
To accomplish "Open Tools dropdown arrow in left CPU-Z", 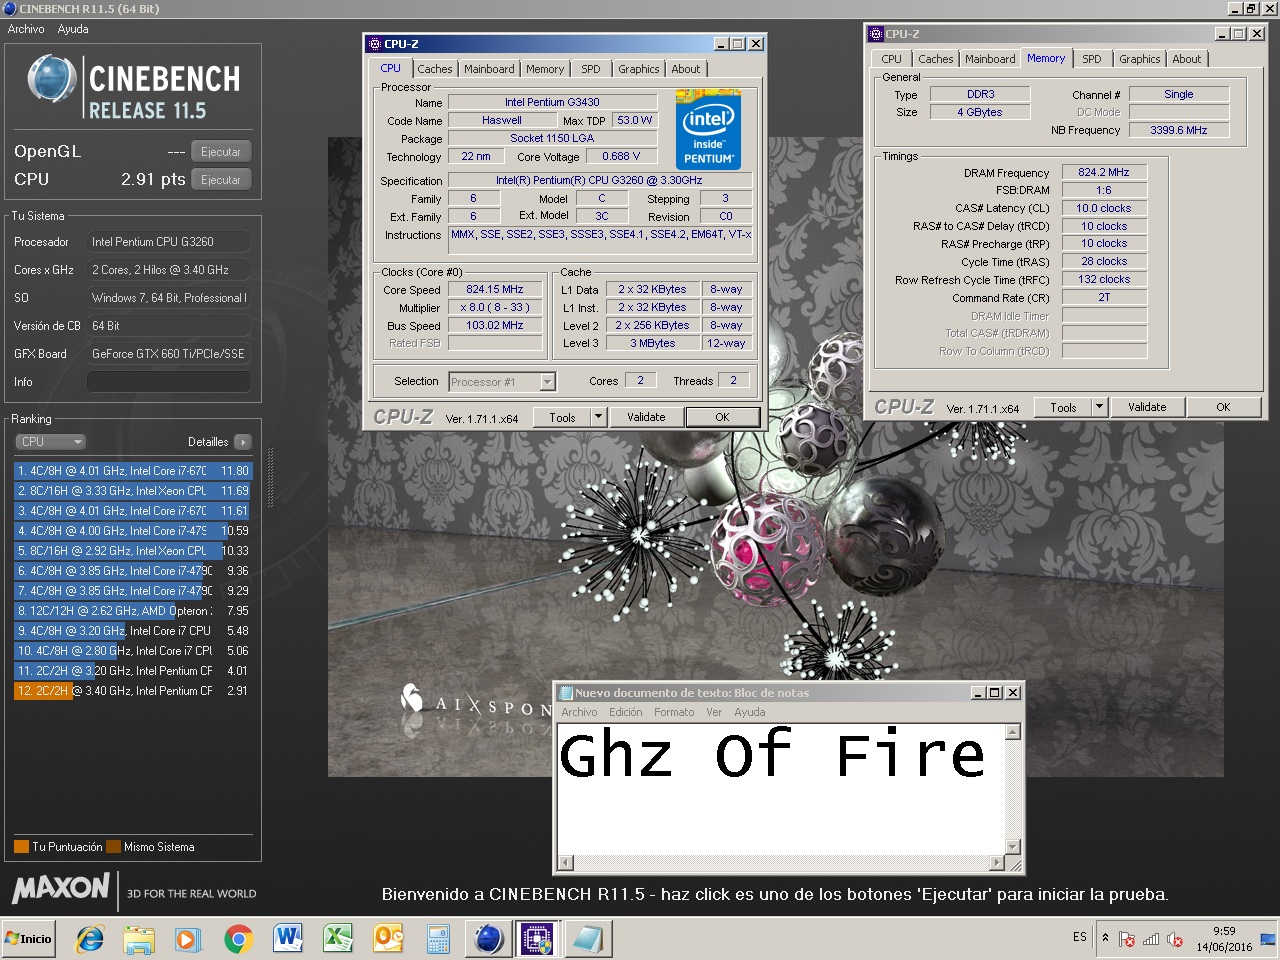I will pos(599,418).
